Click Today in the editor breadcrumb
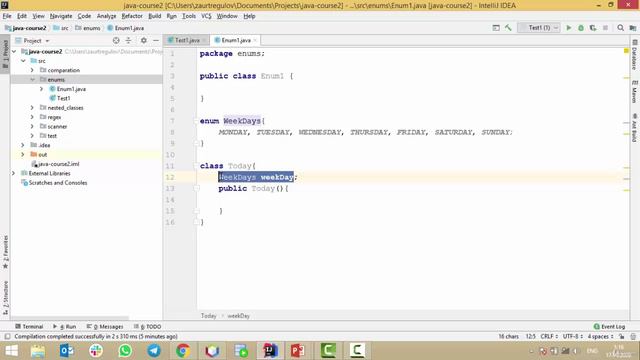The height and width of the screenshot is (360, 640). (209, 316)
